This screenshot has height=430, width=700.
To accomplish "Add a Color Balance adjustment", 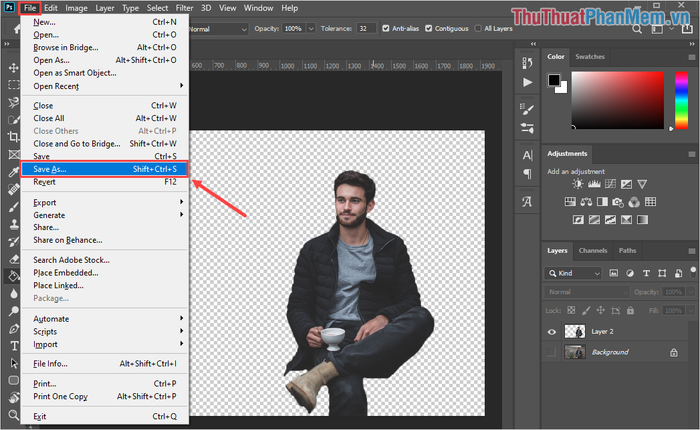I will (x=586, y=202).
